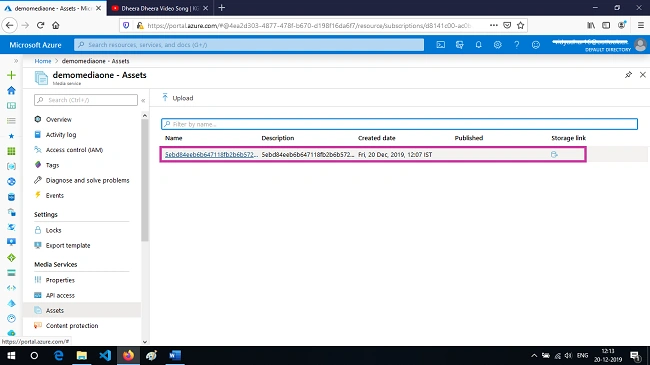Open portal settings gear
The image size is (650, 365).
pos(497,45)
